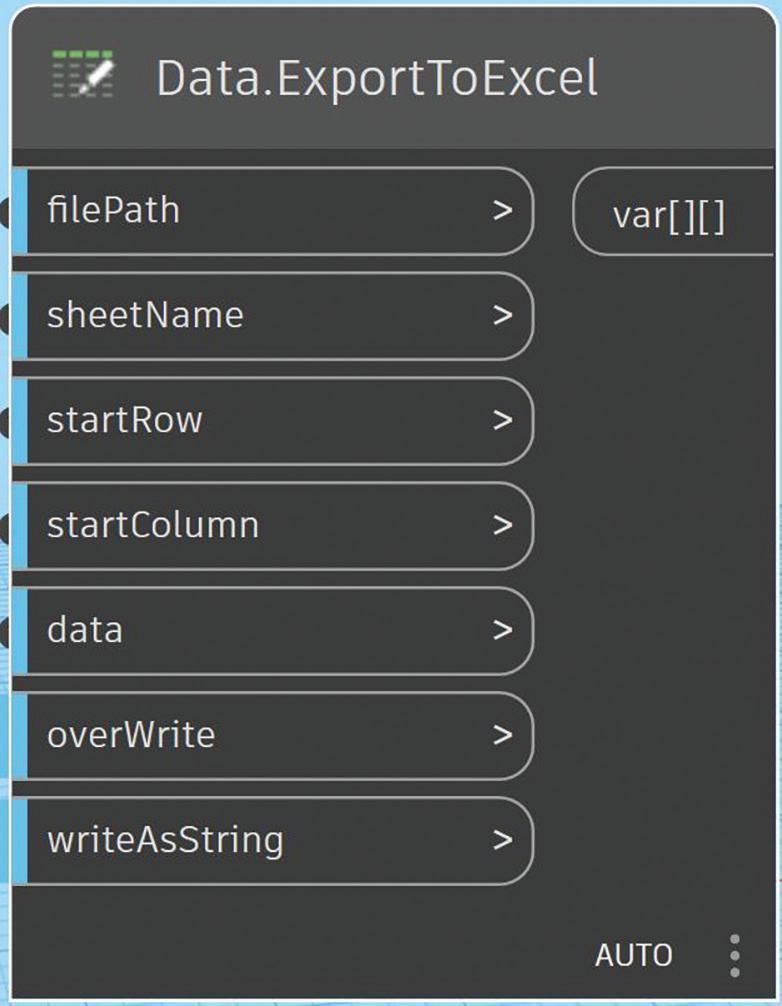Click the startRow port chevron
782x1006 pixels.
coord(503,420)
